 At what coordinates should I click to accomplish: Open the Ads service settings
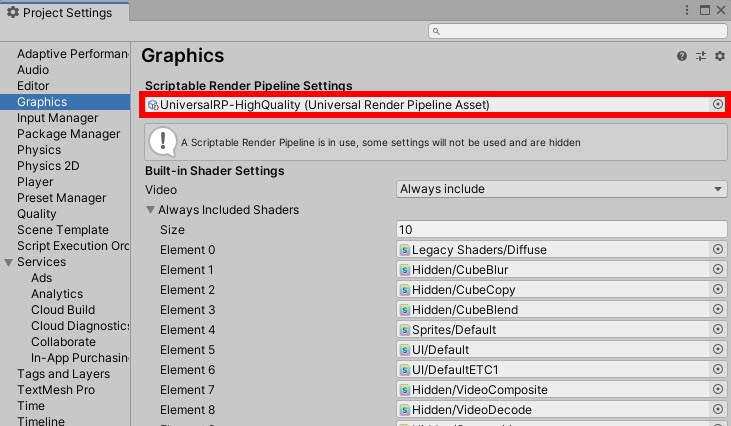(x=41, y=278)
